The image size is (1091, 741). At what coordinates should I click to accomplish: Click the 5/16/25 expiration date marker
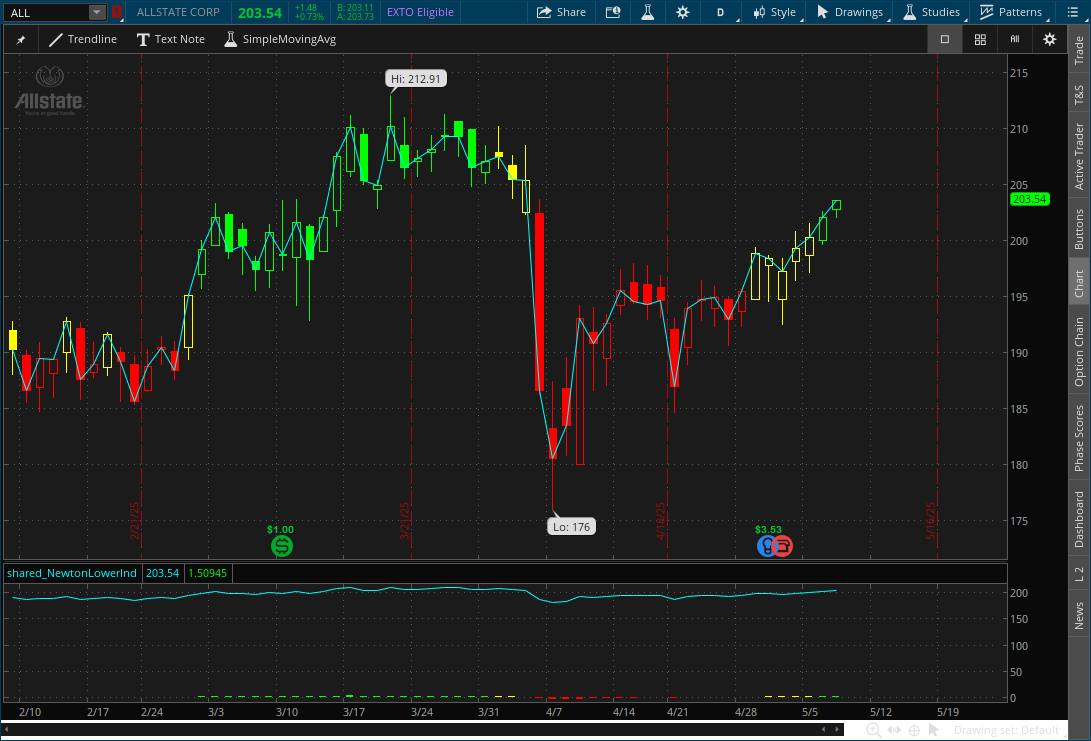[x=931, y=520]
